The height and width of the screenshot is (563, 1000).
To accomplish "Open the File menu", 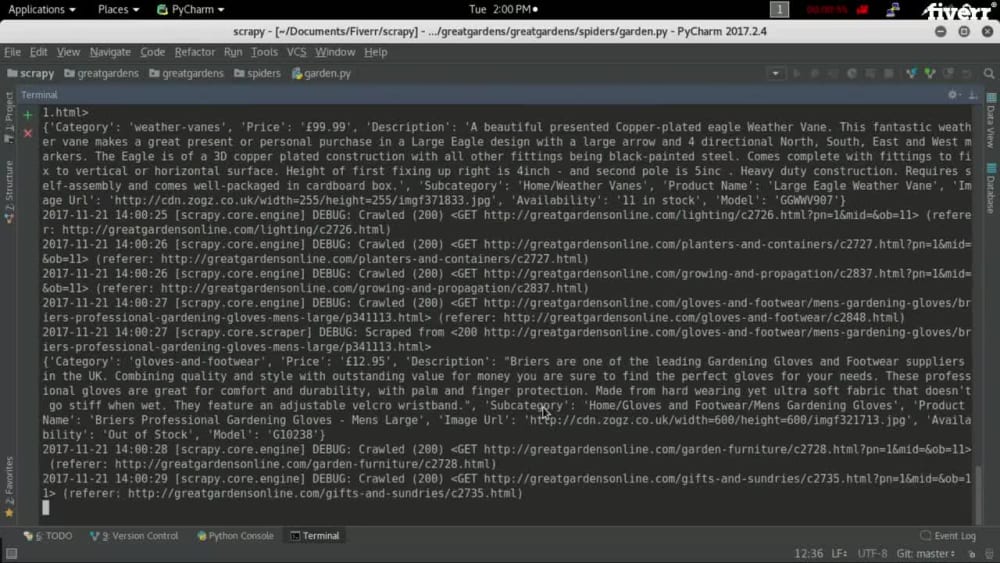I will 12,52.
